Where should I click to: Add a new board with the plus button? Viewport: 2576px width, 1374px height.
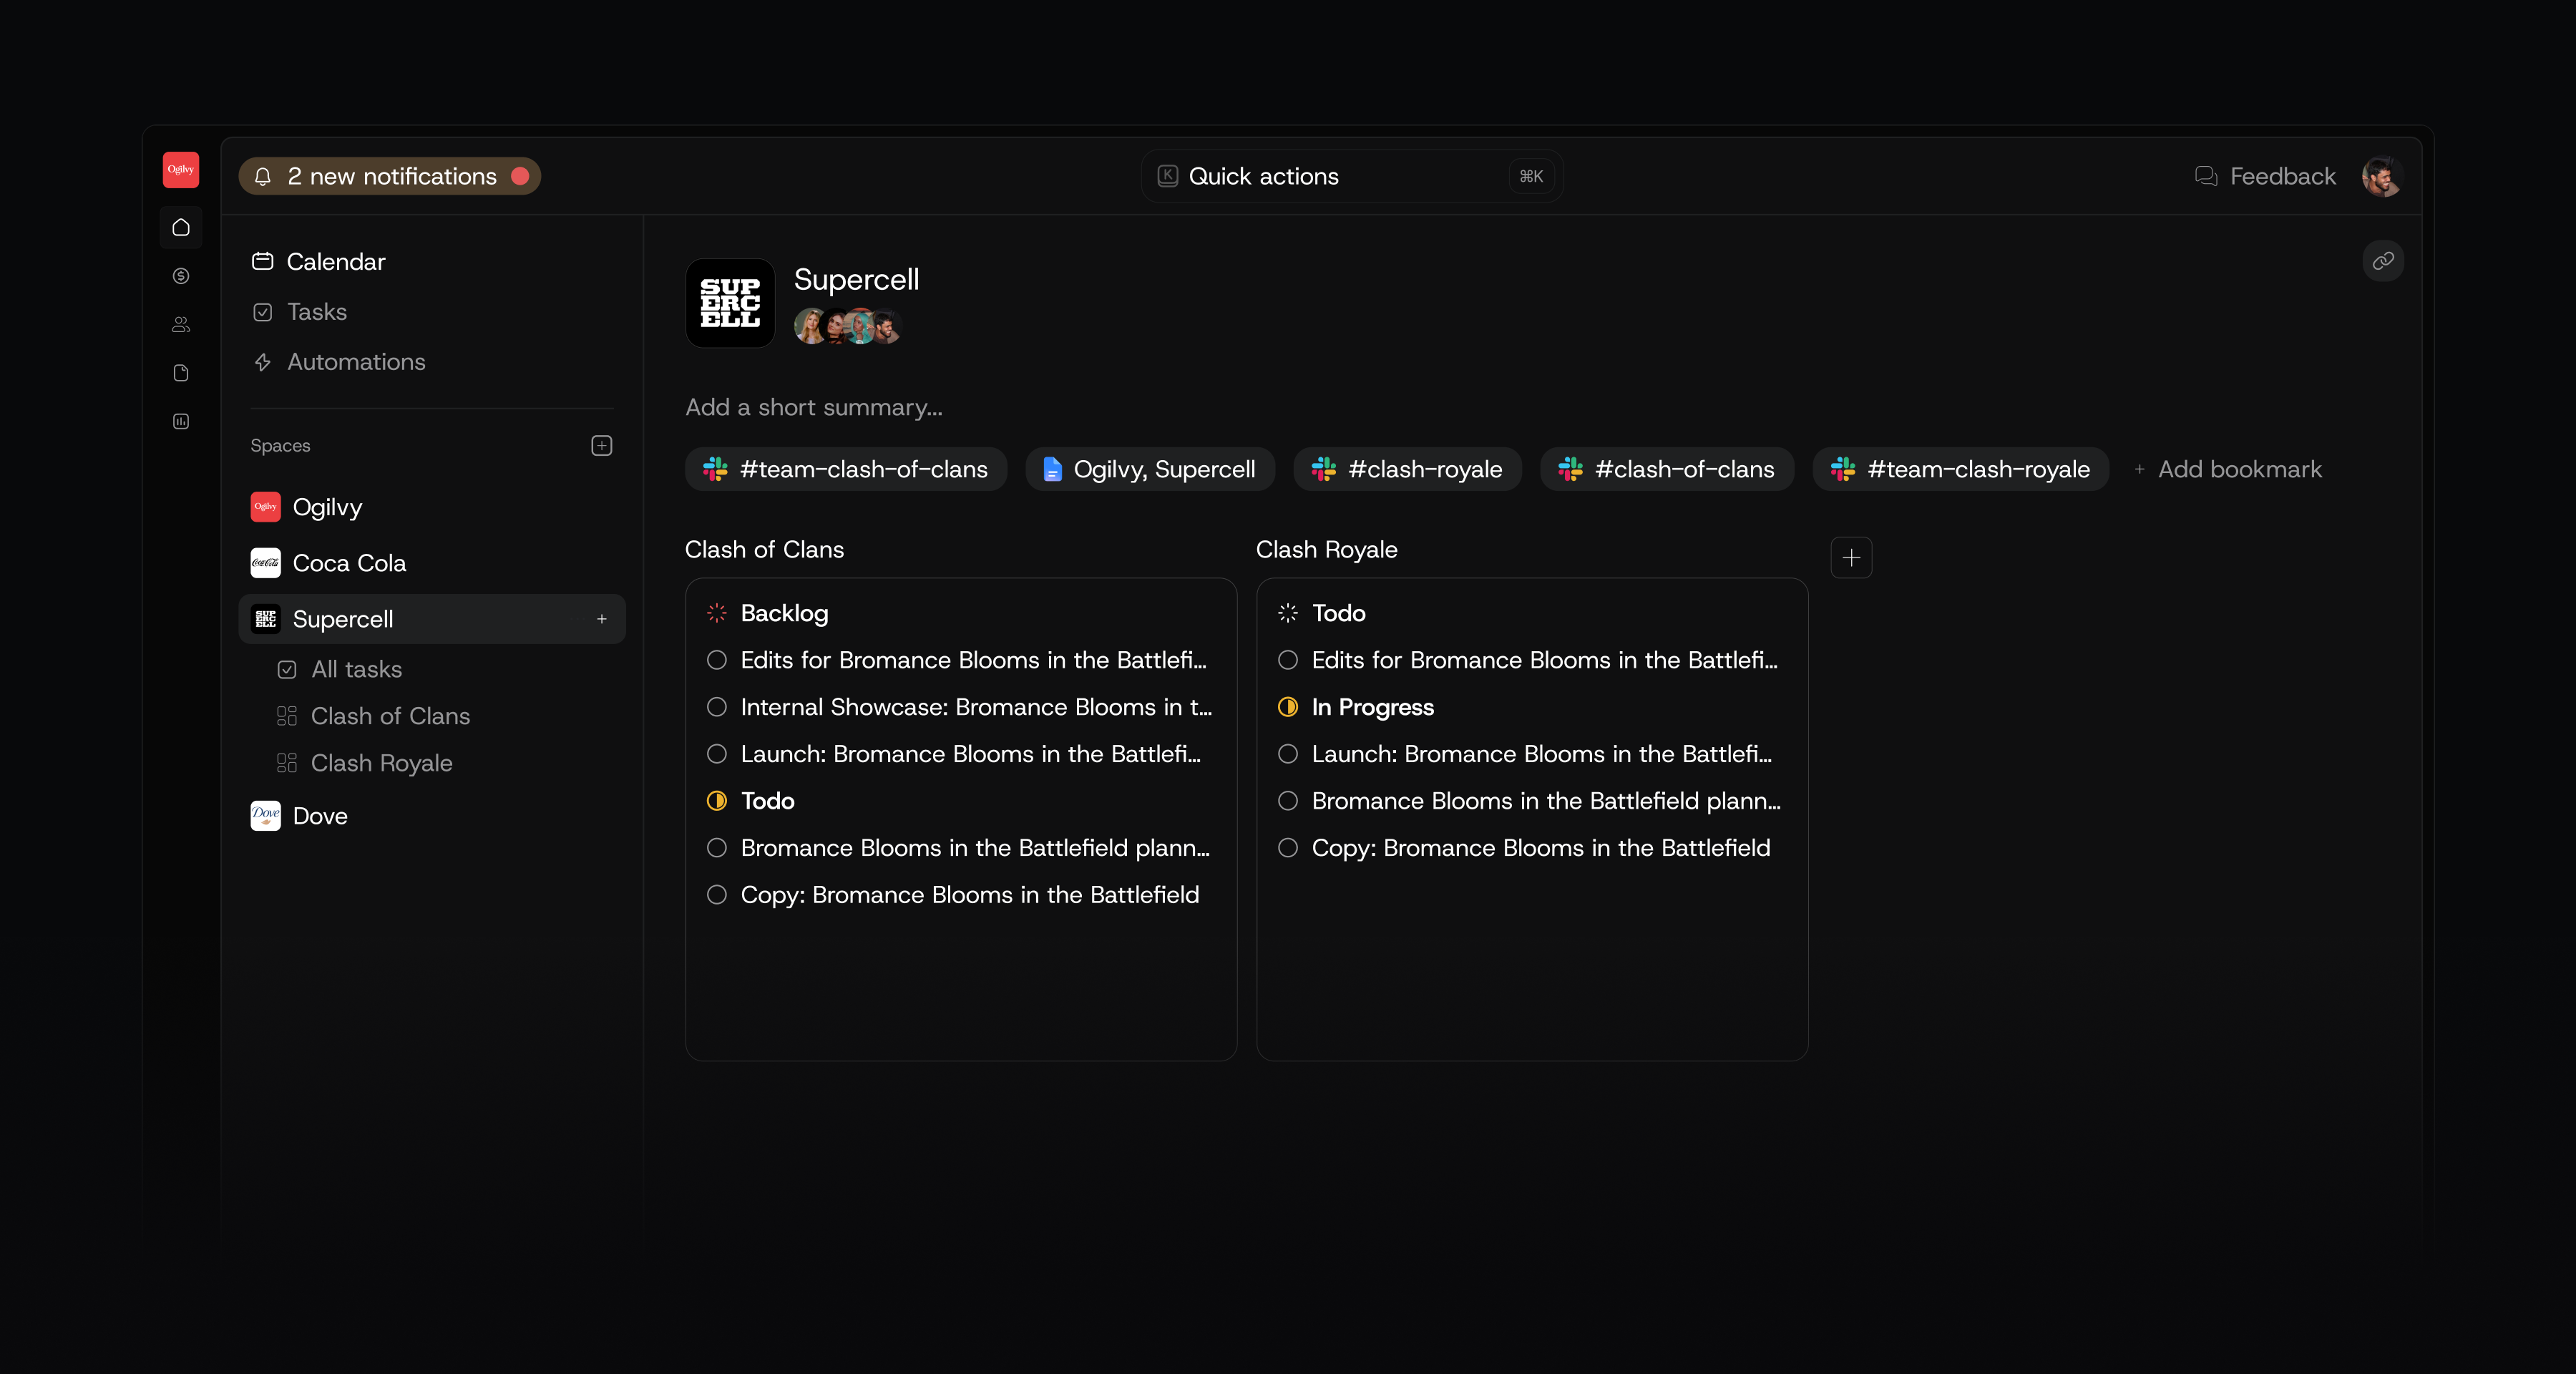click(x=1851, y=558)
